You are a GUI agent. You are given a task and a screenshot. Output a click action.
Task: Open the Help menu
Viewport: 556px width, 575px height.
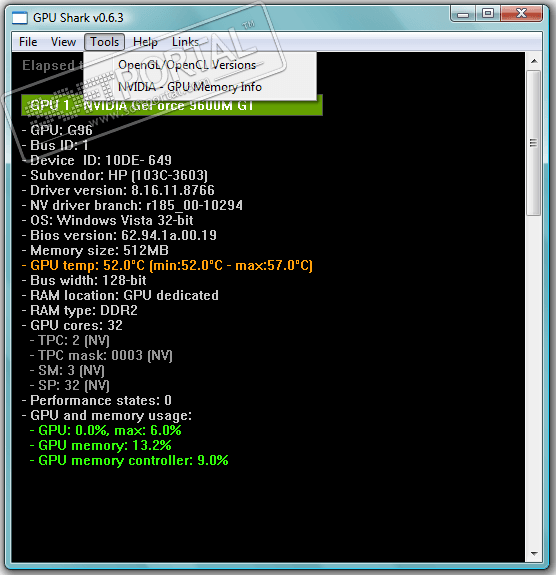tap(145, 42)
